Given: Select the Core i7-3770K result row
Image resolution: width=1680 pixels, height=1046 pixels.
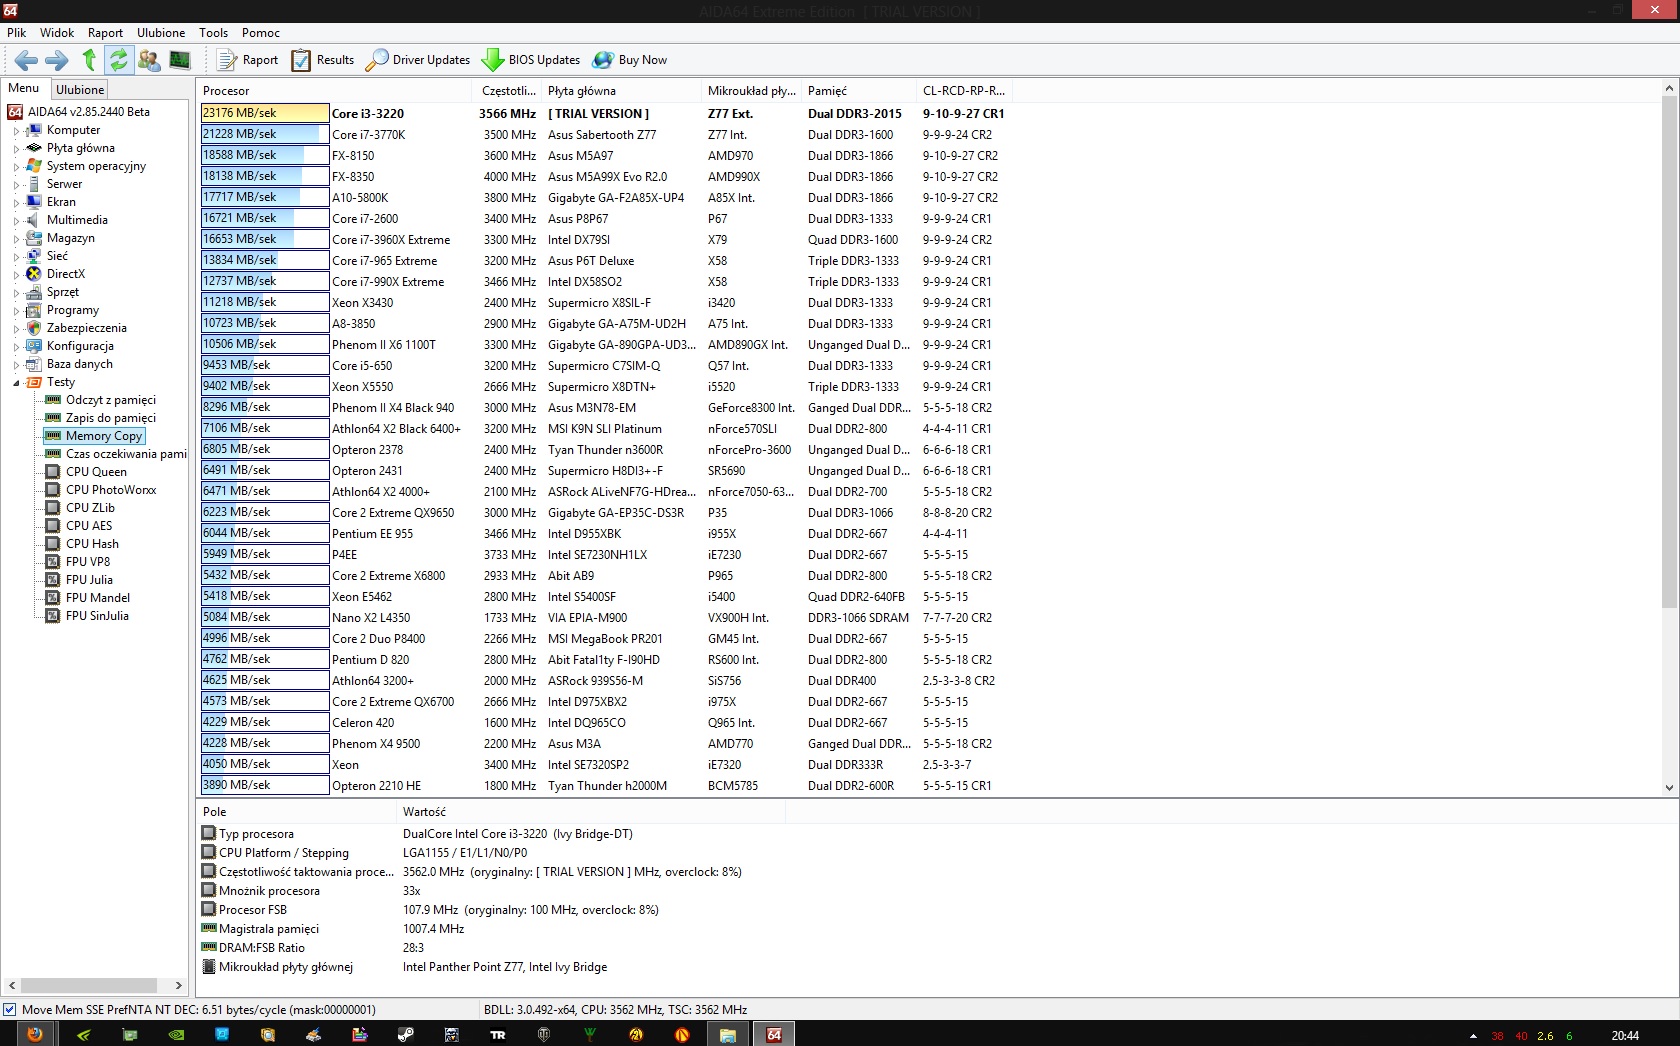Looking at the screenshot, I should pos(604,135).
